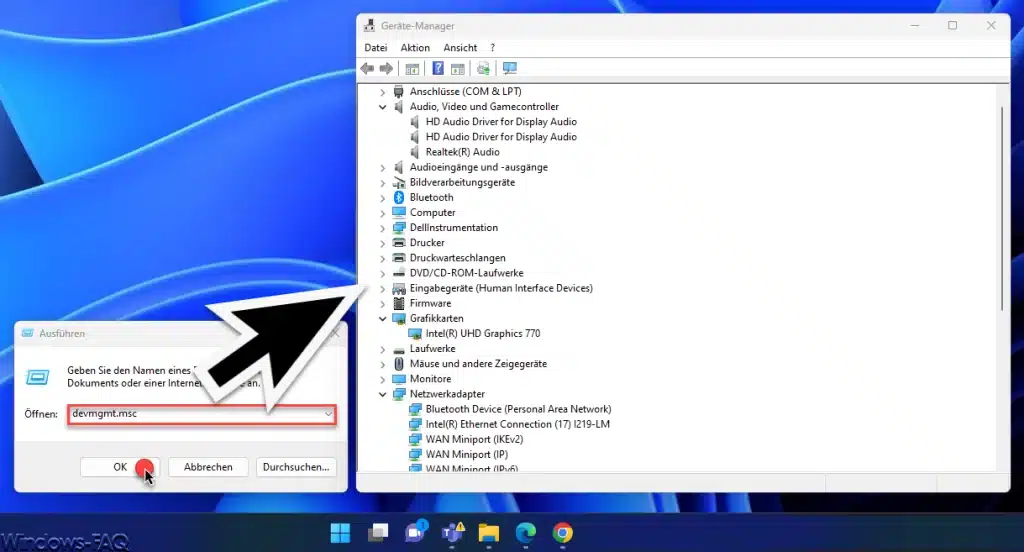Screen dimensions: 1024x552
Task: Go back with the toolbar left arrow
Action: click(x=367, y=68)
